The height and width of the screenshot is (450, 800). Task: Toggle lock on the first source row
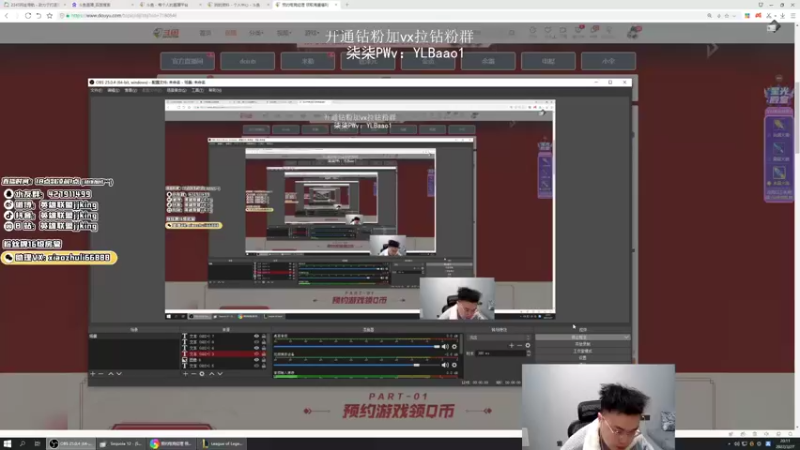coord(264,336)
